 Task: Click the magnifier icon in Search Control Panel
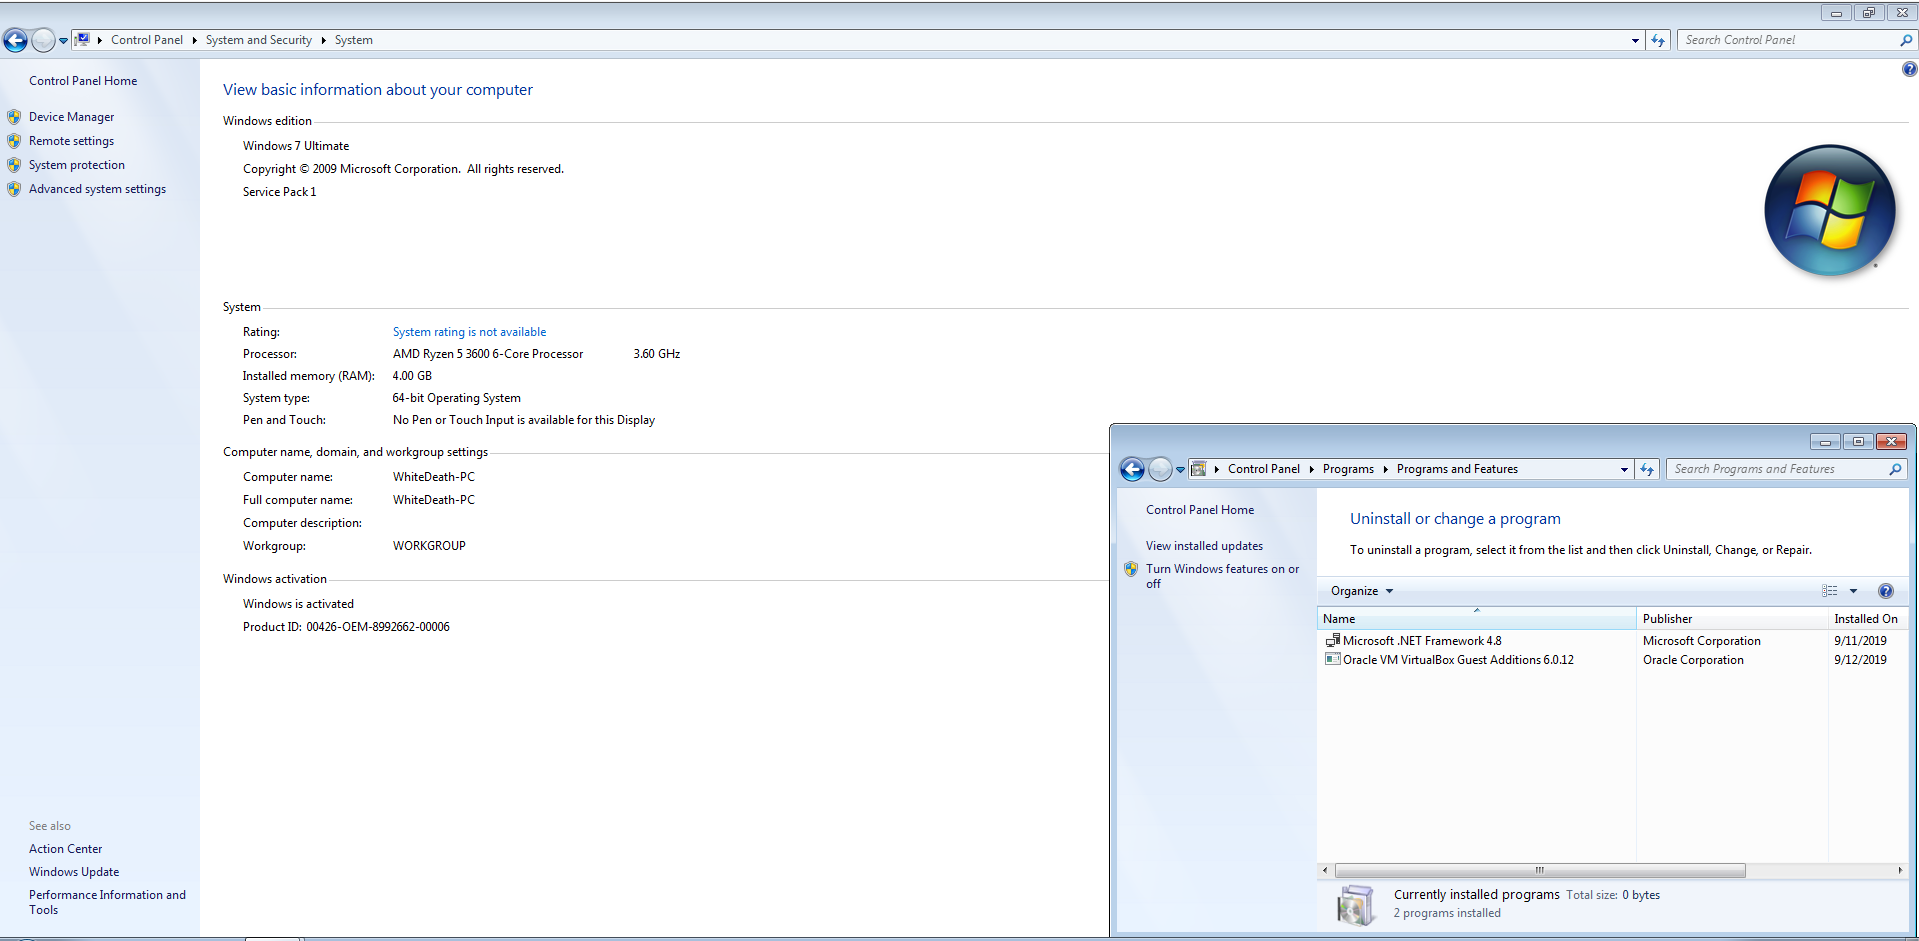pyautogui.click(x=1906, y=40)
